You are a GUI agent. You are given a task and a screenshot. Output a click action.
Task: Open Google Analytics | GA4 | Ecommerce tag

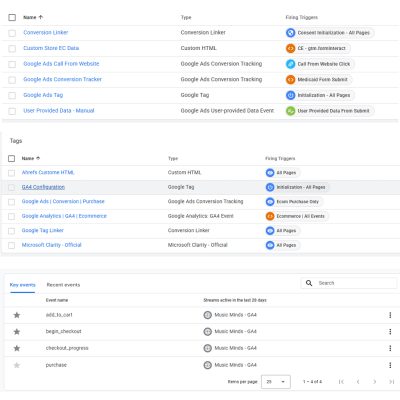(64, 216)
